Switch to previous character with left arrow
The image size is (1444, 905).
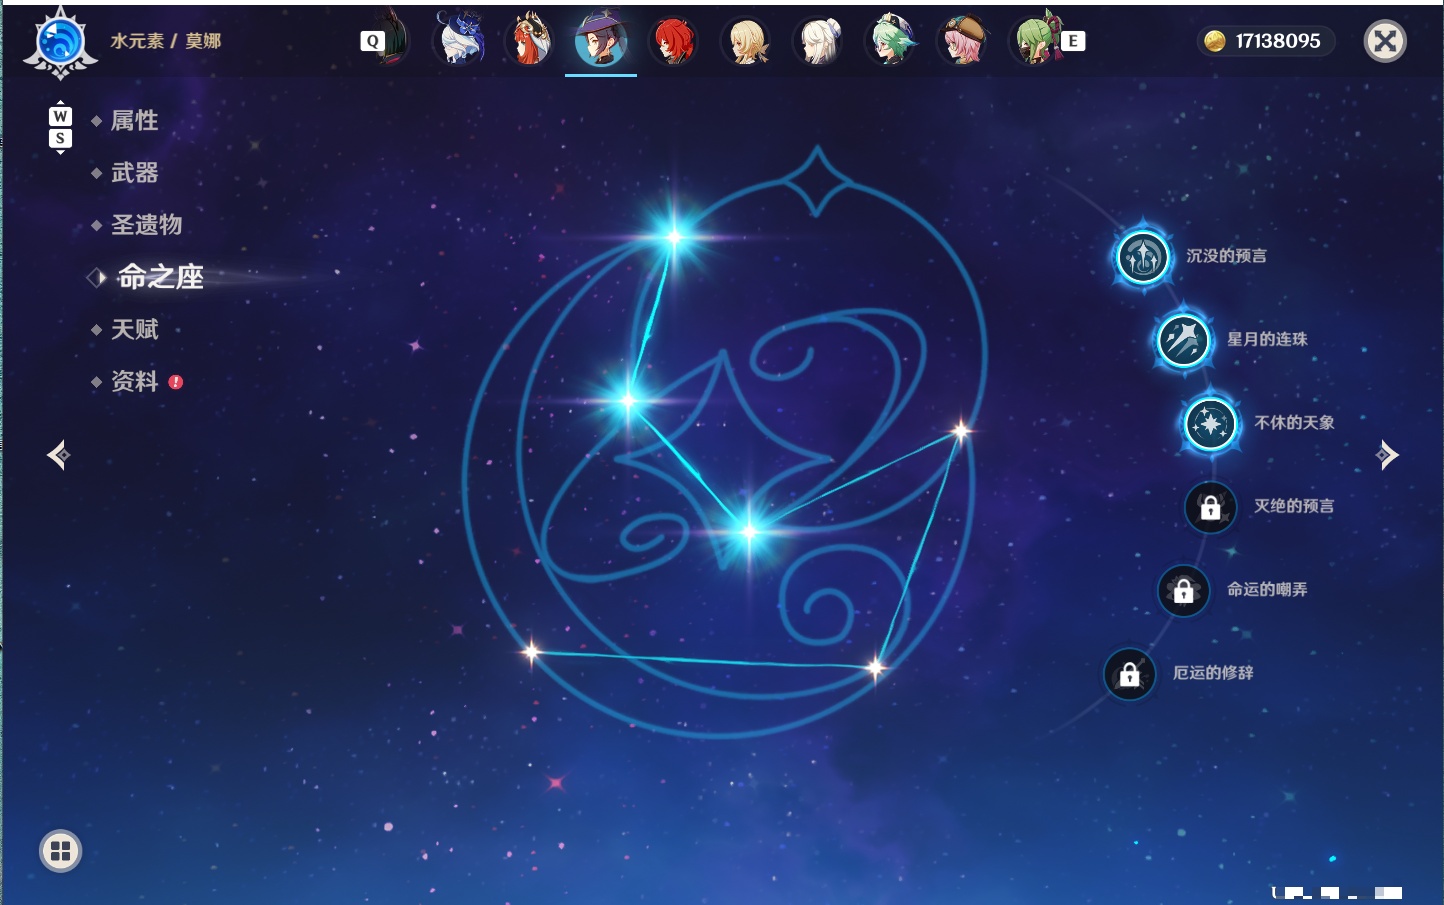[58, 455]
